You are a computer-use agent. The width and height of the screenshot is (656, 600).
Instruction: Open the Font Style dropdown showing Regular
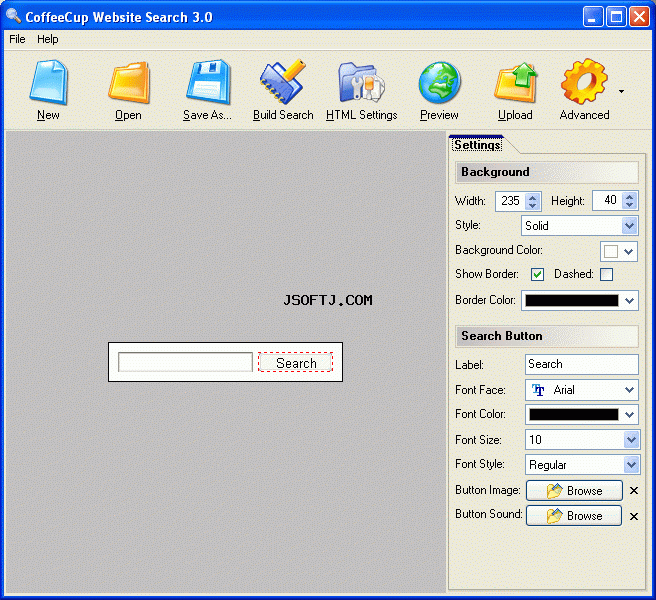tap(582, 464)
